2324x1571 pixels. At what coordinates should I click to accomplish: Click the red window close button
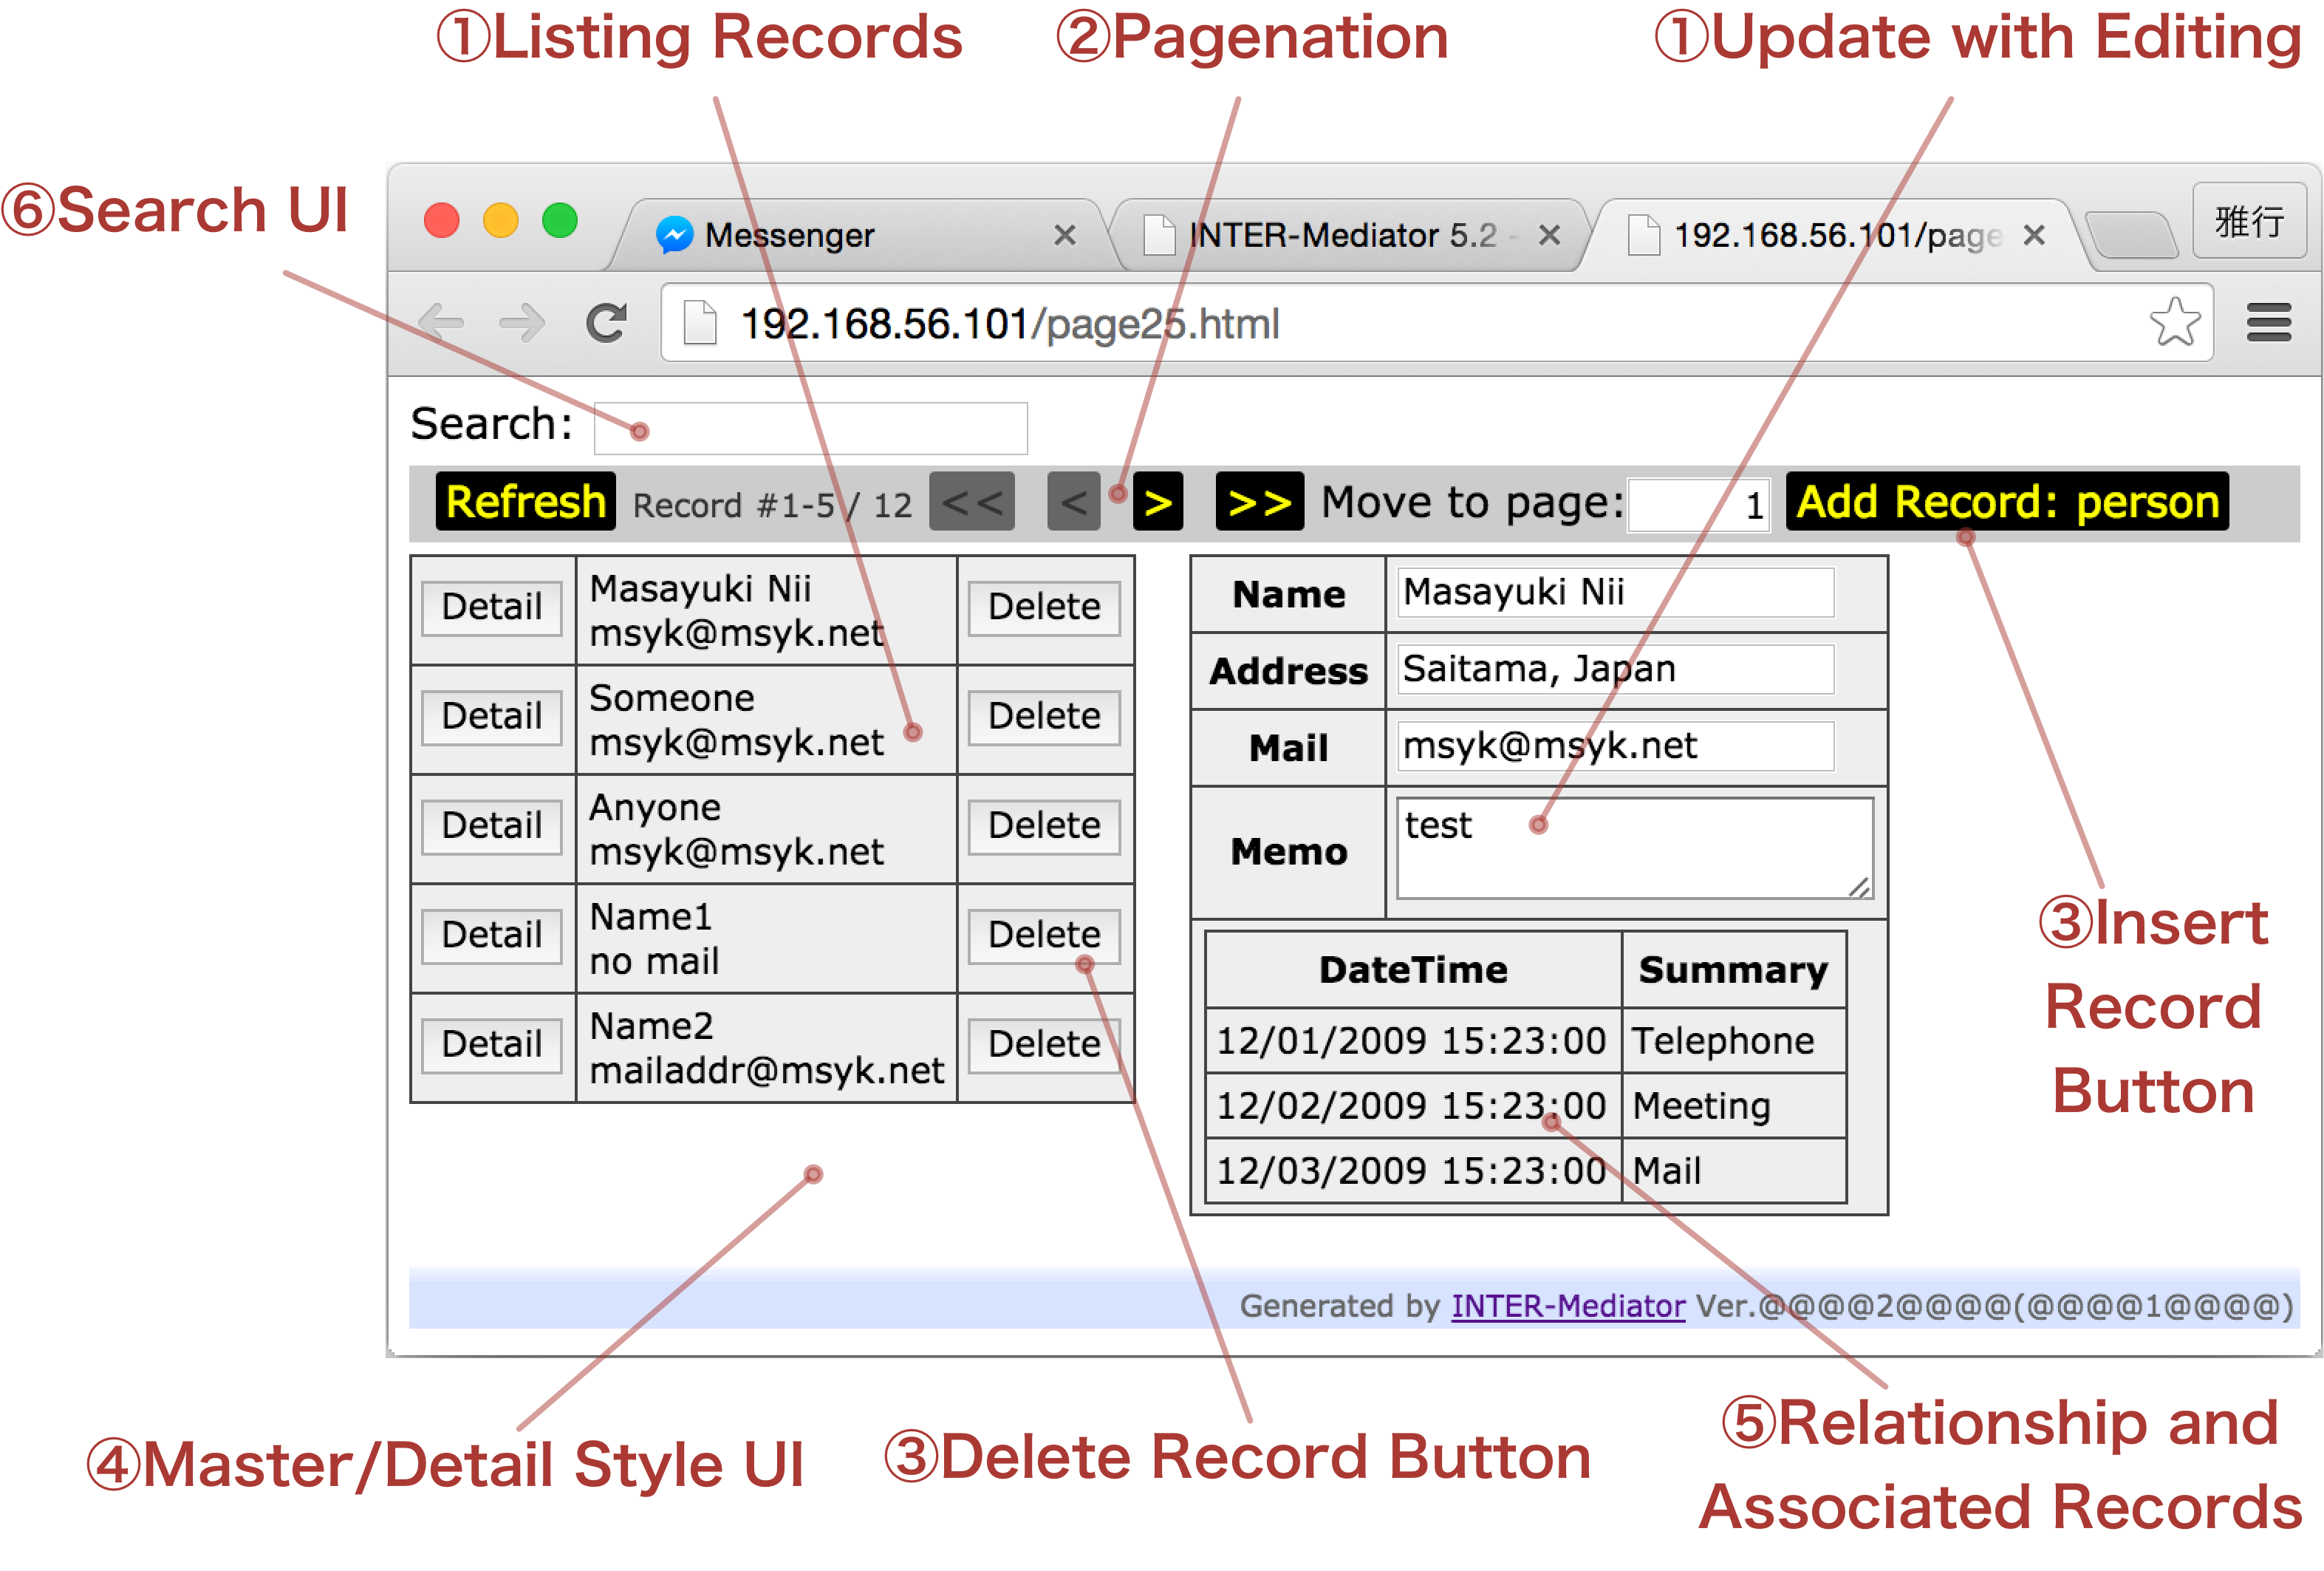441,220
